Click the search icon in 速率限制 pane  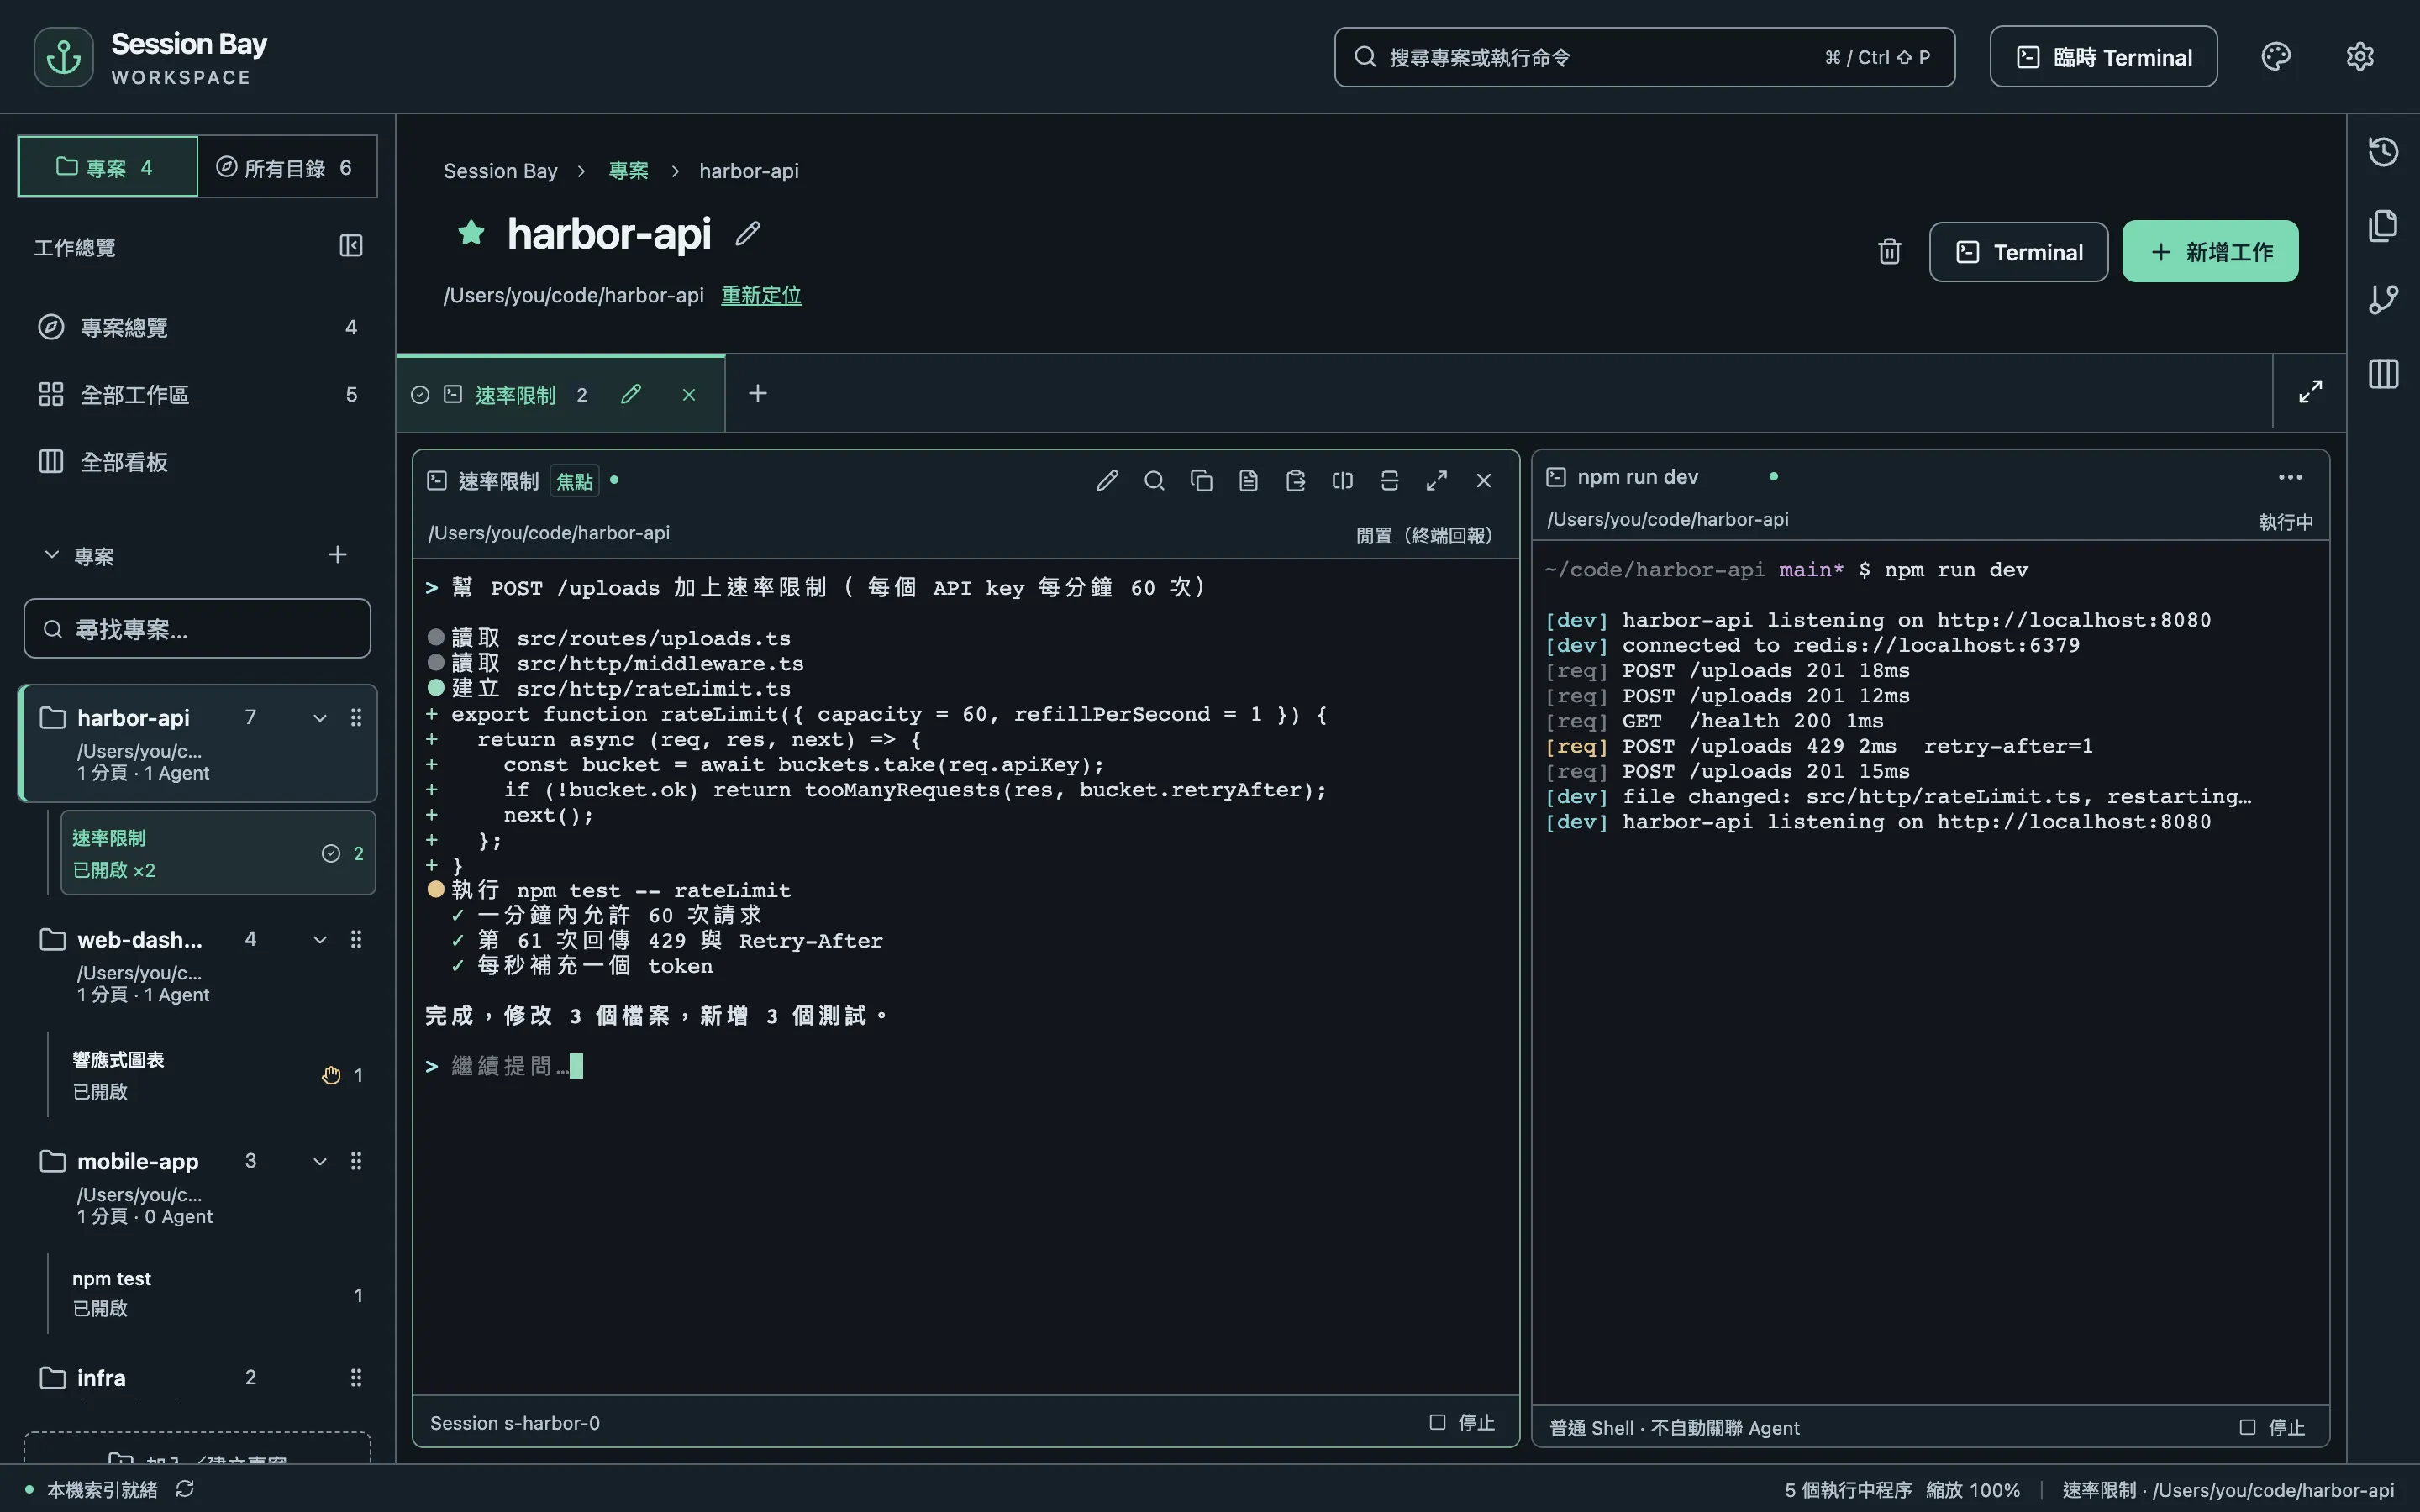(1154, 481)
